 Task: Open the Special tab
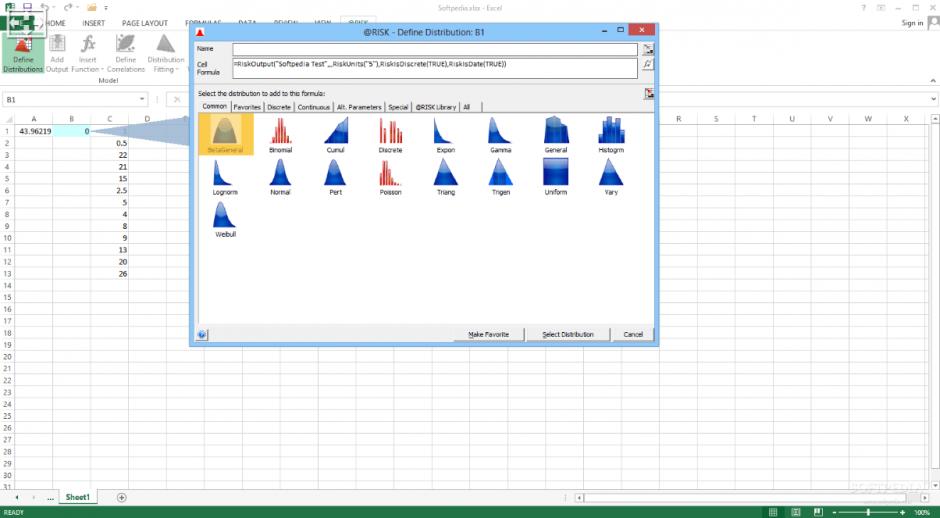pyautogui.click(x=398, y=107)
